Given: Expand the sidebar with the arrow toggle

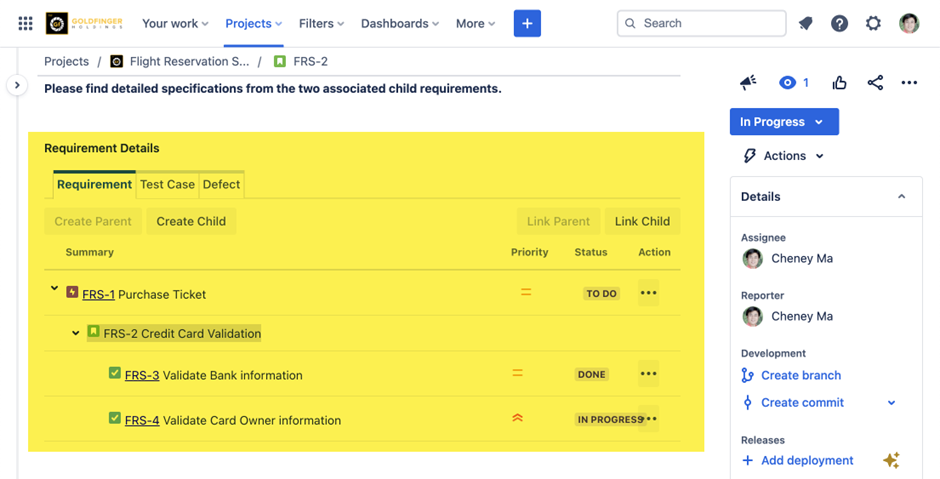Looking at the screenshot, I should 17,86.
